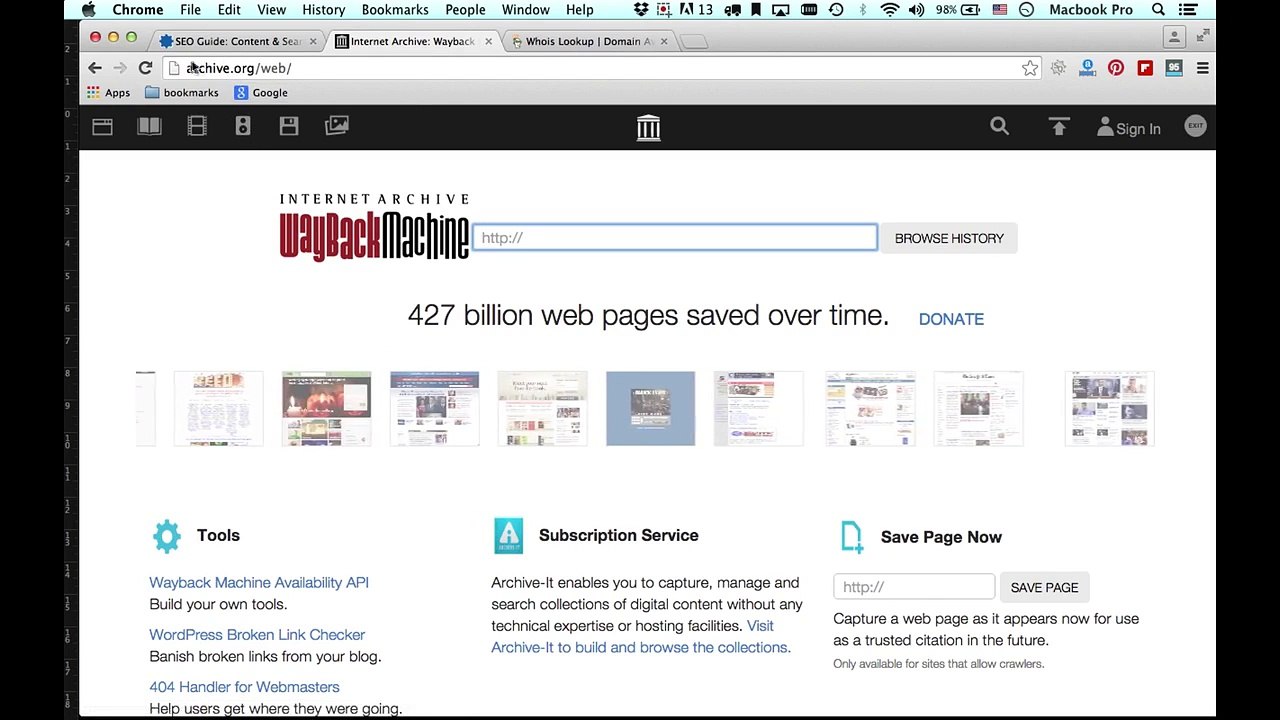Screen dimensions: 1280x720
Task: Click Chrome profile person button
Action: coord(1174,37)
